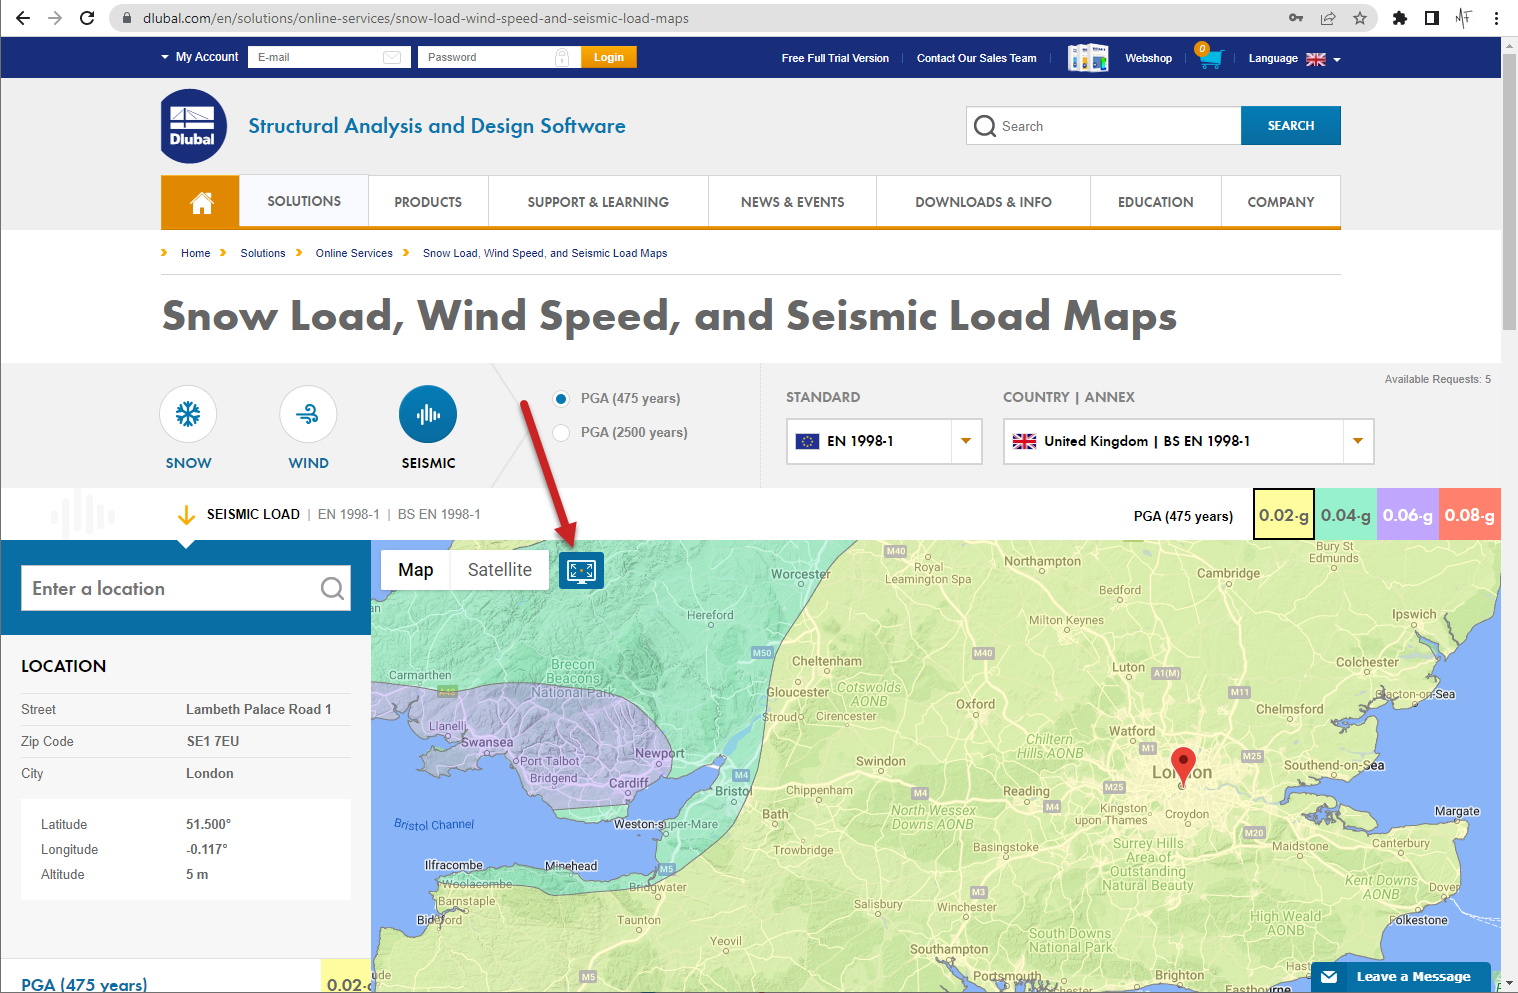Click the Dlubal logo
The height and width of the screenshot is (993, 1518).
pos(192,126)
